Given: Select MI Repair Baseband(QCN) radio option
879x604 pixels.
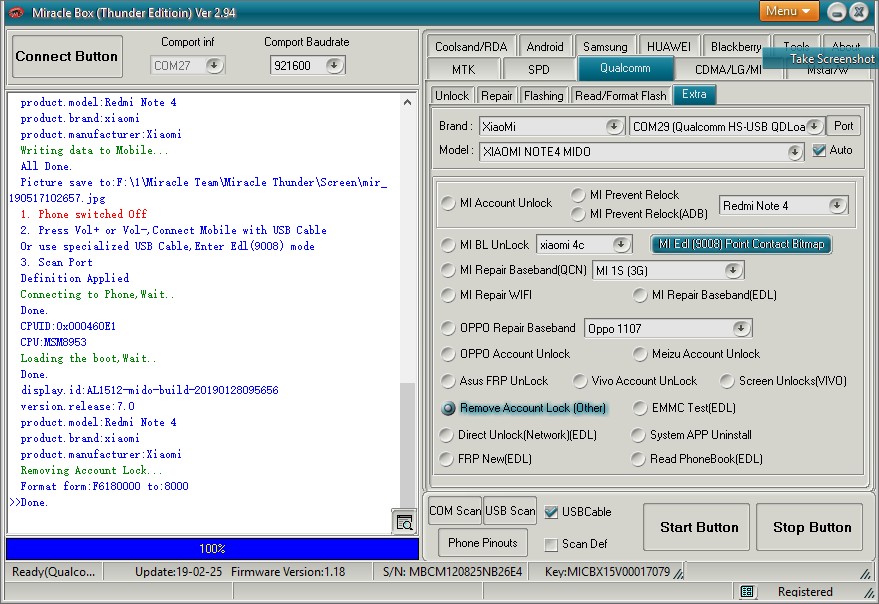Looking at the screenshot, I should [448, 270].
